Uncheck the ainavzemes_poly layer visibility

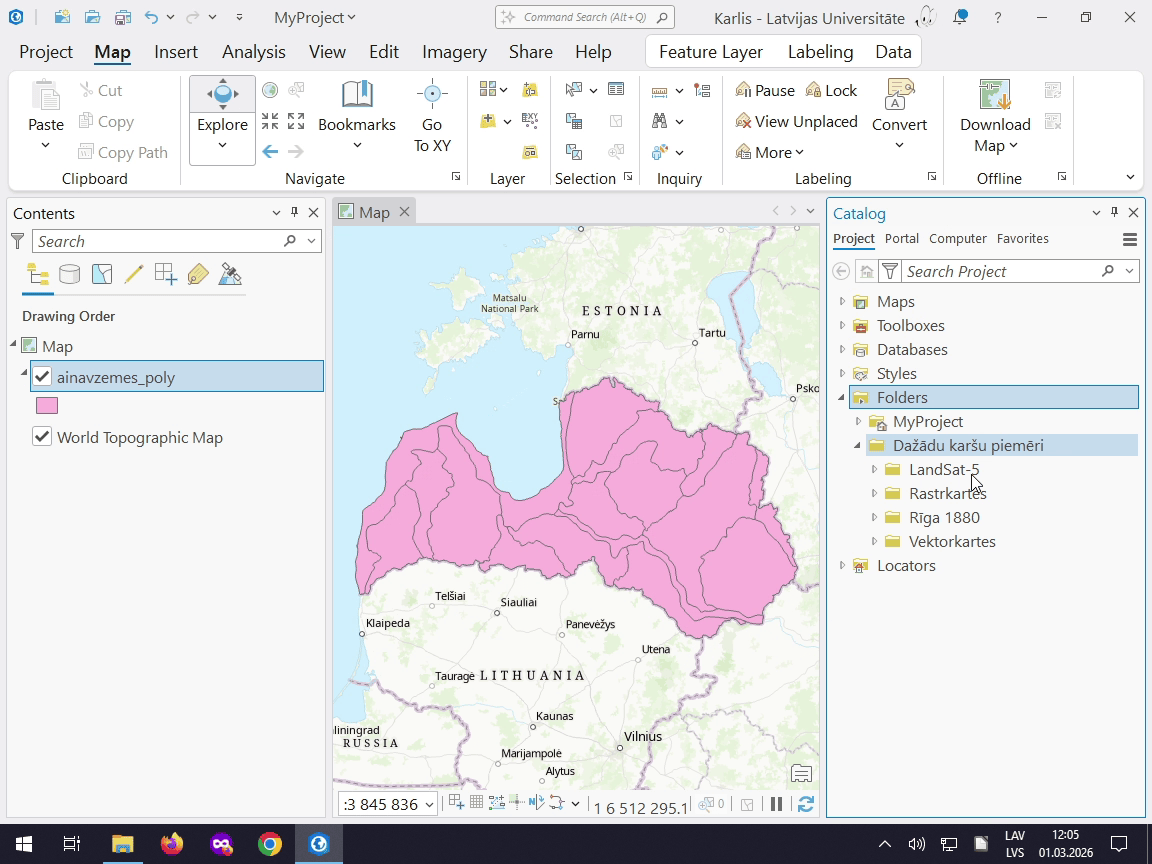(42, 377)
